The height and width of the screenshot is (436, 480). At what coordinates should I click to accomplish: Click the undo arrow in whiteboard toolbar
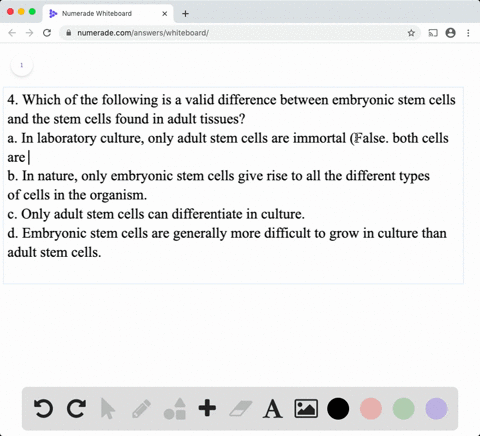[x=43, y=409]
